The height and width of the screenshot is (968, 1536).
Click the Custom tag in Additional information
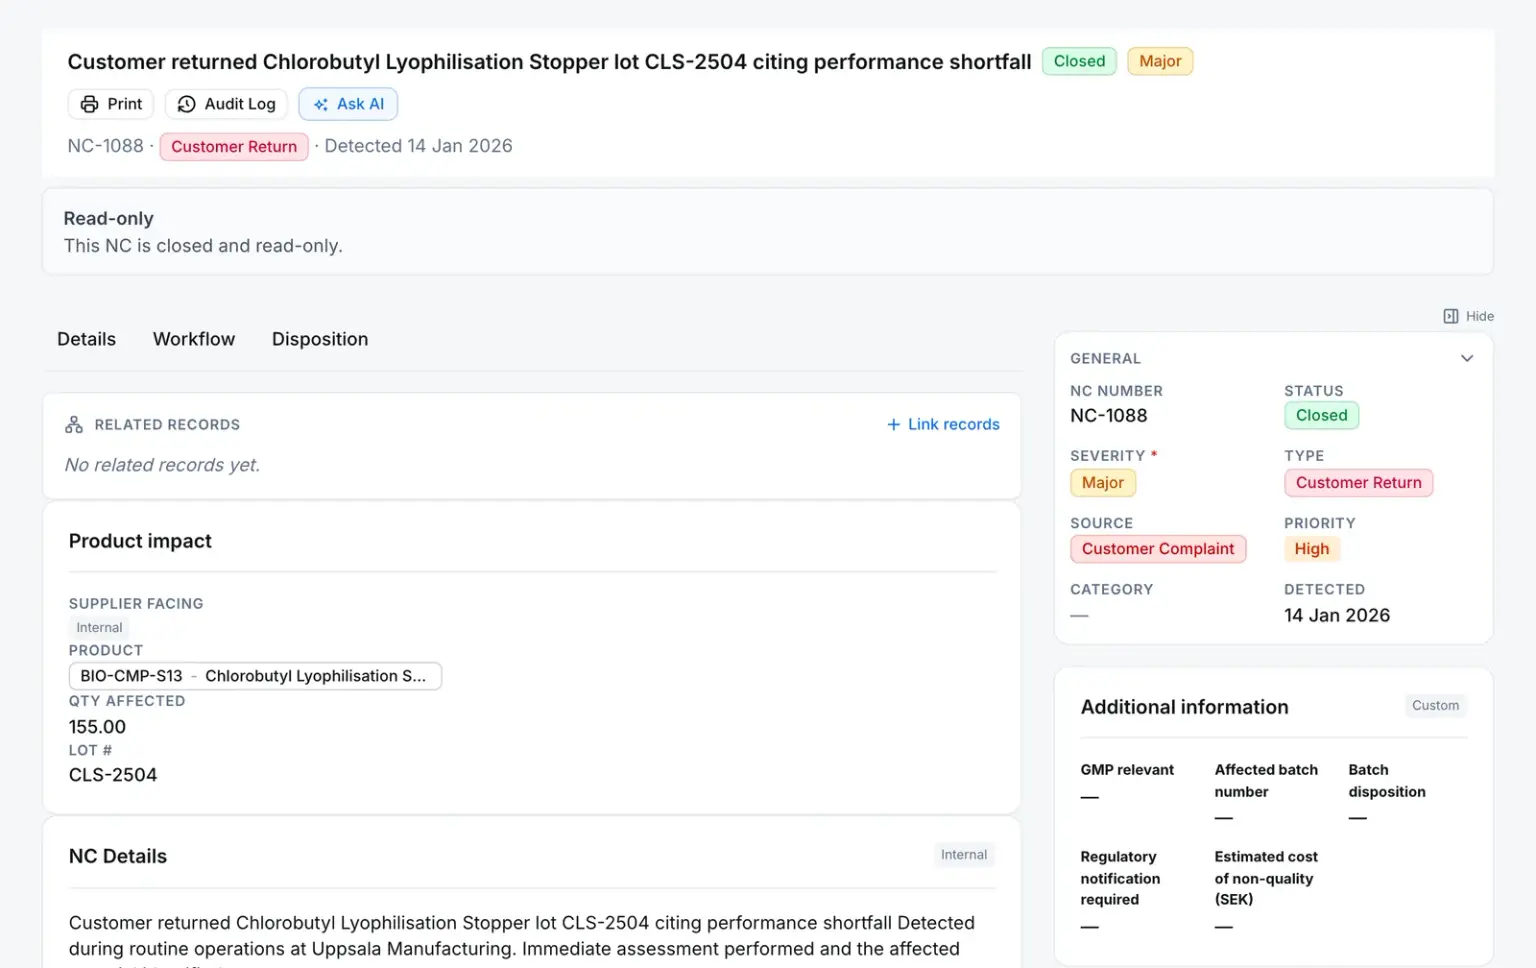(1435, 706)
